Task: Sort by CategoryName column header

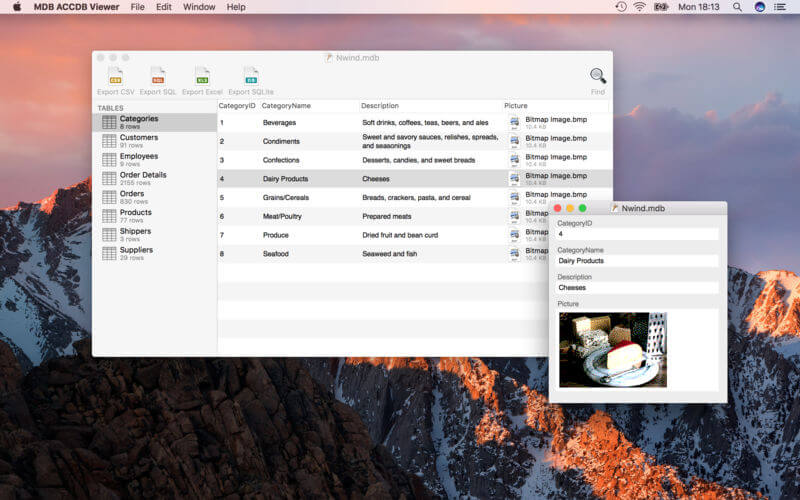Action: coord(286,105)
